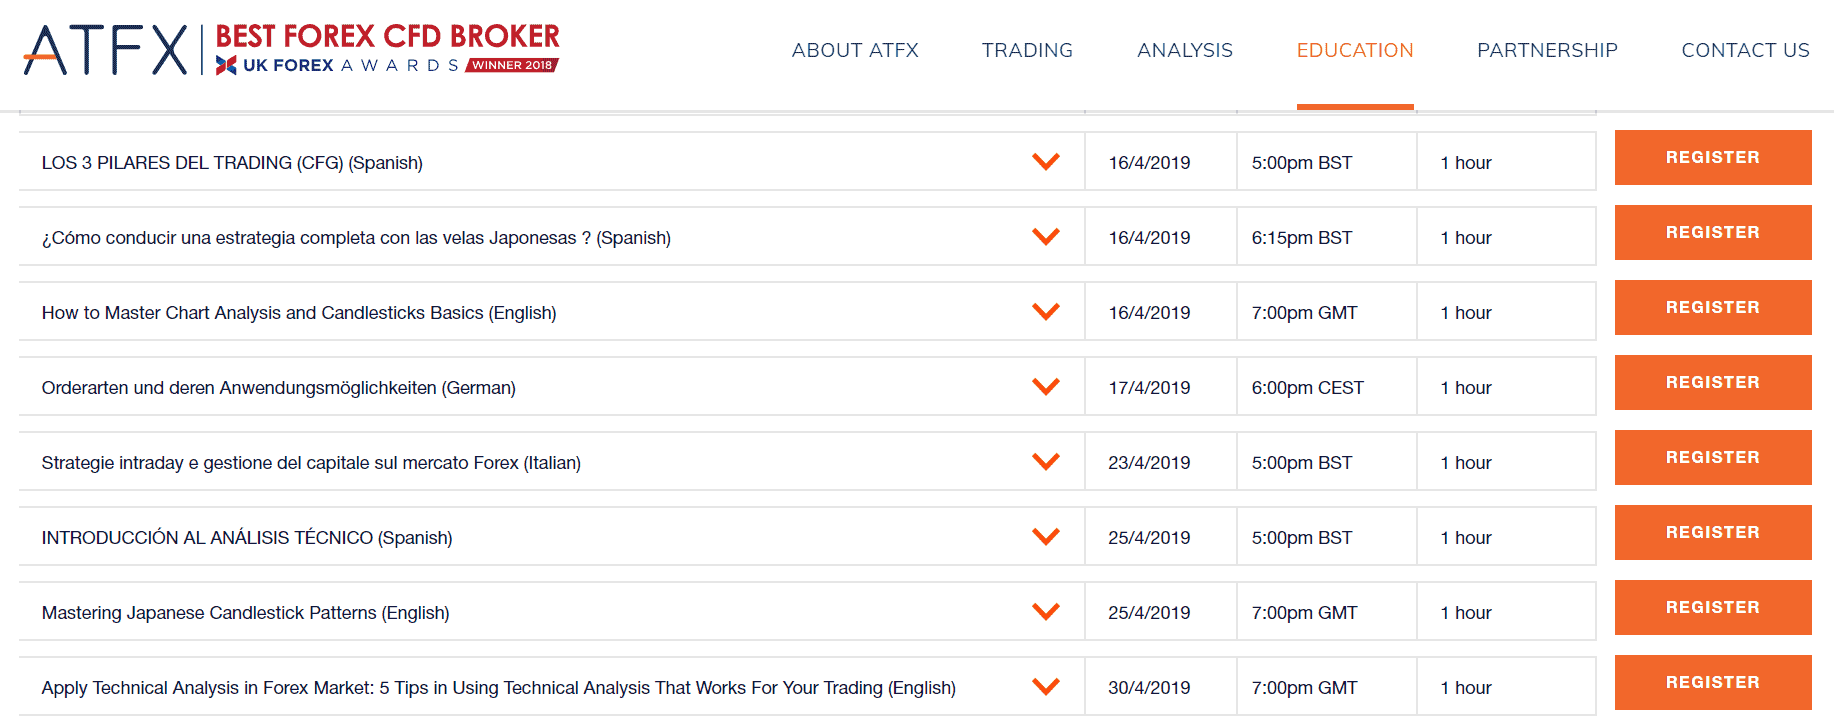Expand Orderarten German webinar chevron
1834x727 pixels.
tap(1046, 387)
